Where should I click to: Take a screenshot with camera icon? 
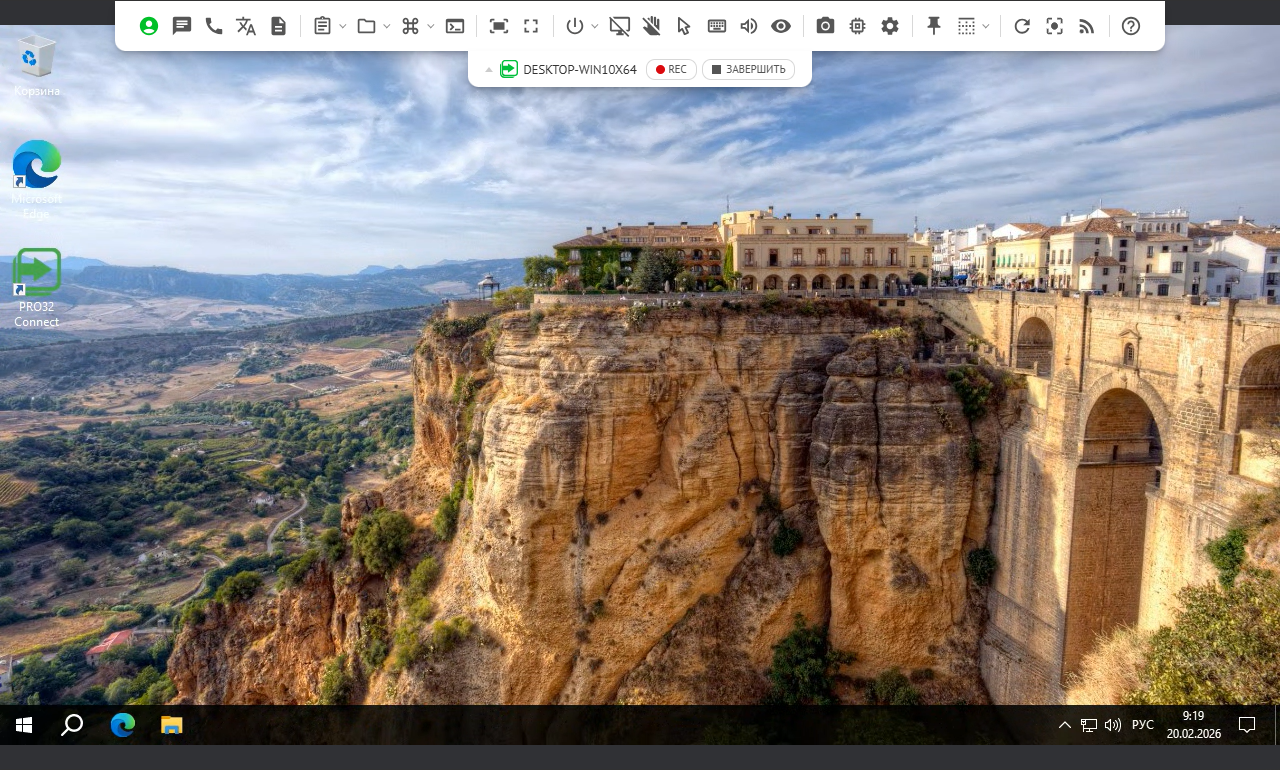click(x=825, y=26)
